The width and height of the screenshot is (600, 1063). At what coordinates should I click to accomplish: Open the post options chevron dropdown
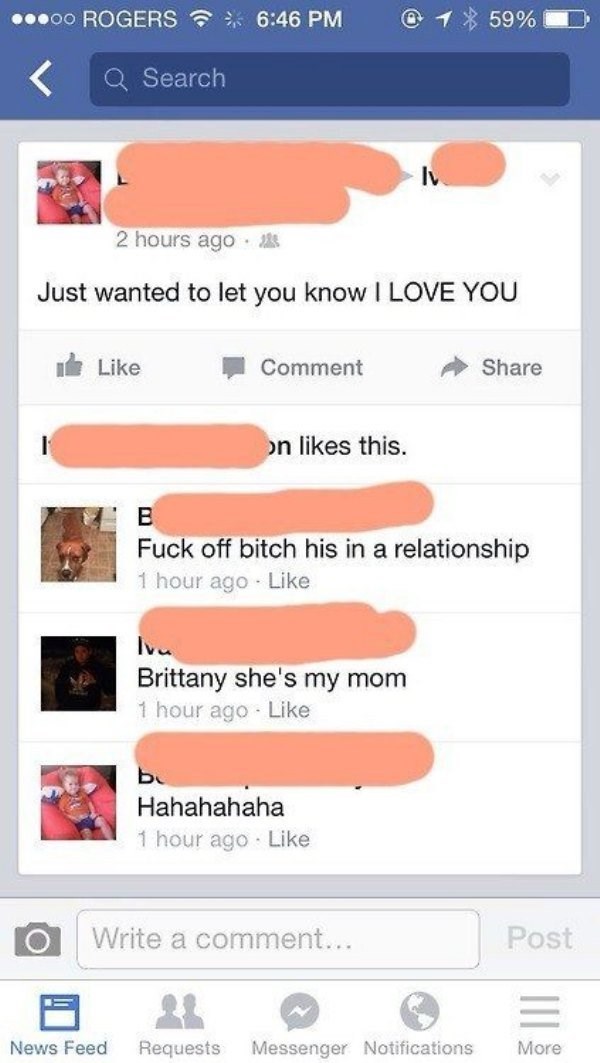pos(548,179)
